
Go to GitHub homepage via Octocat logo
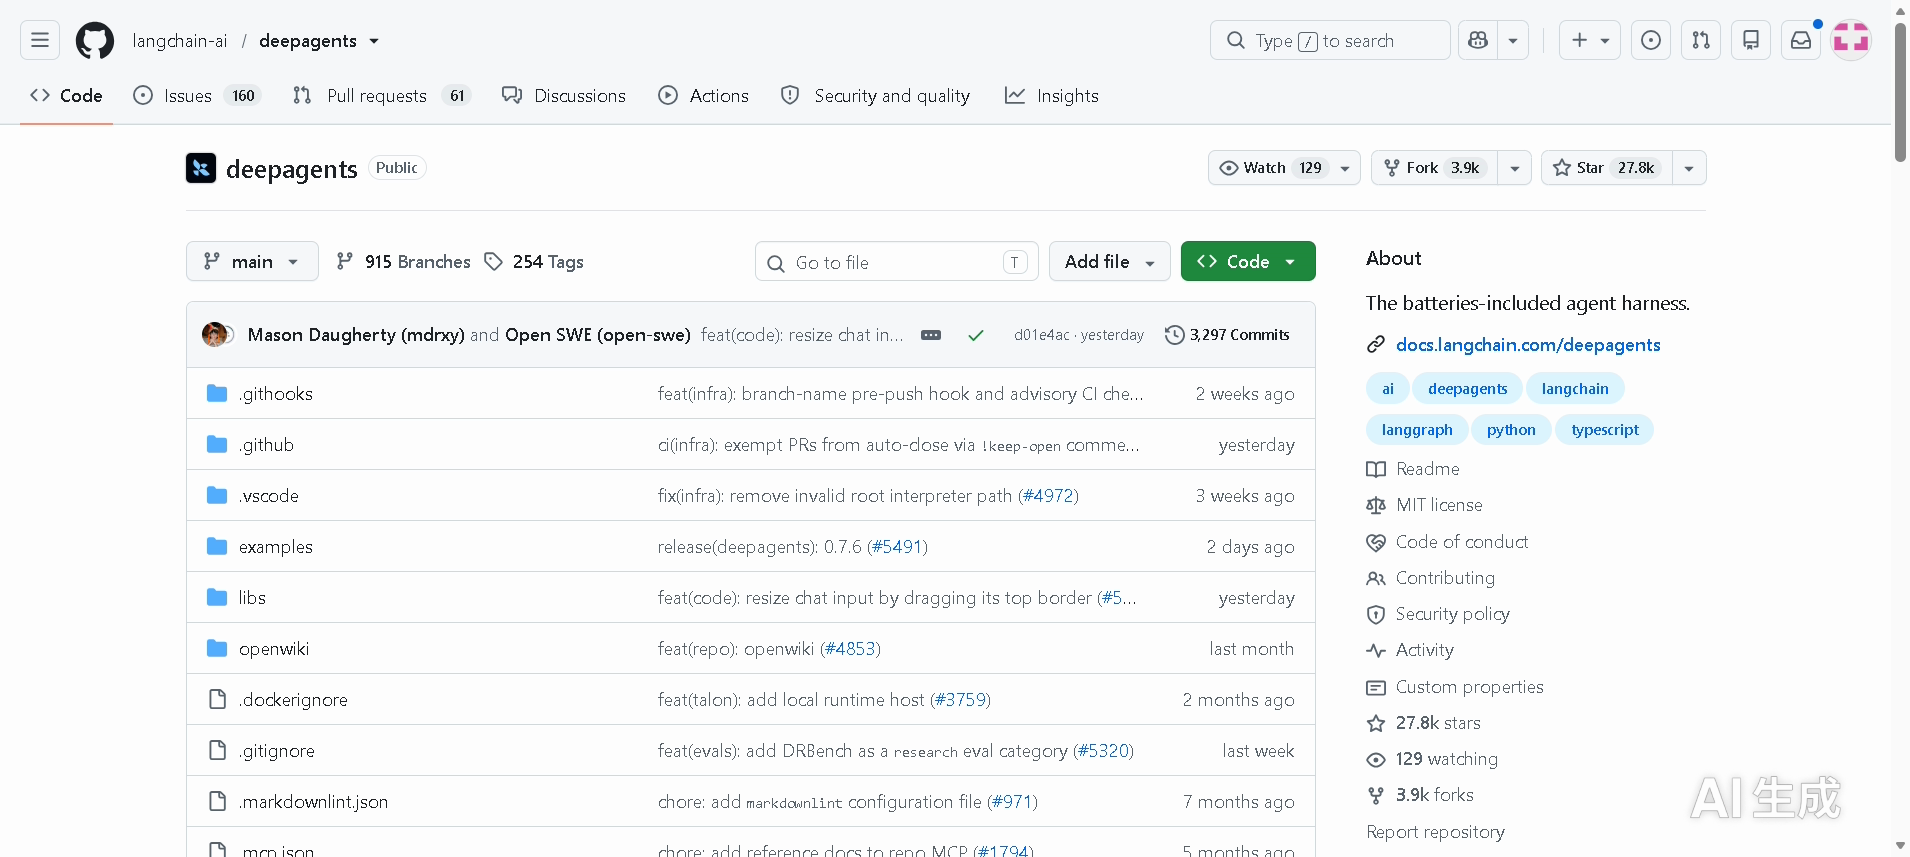click(x=95, y=41)
